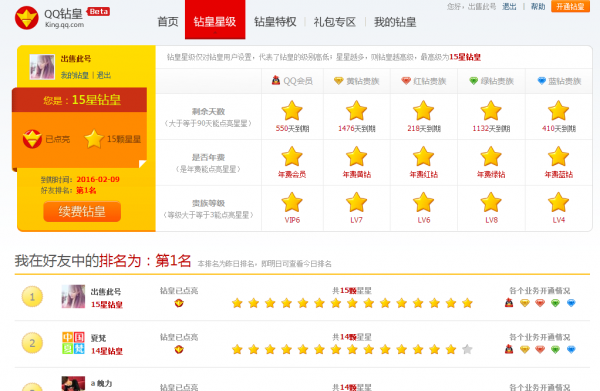600x391 pixels.
Task: Click the 红钻贵族 red diamond icon
Action: 406,81
